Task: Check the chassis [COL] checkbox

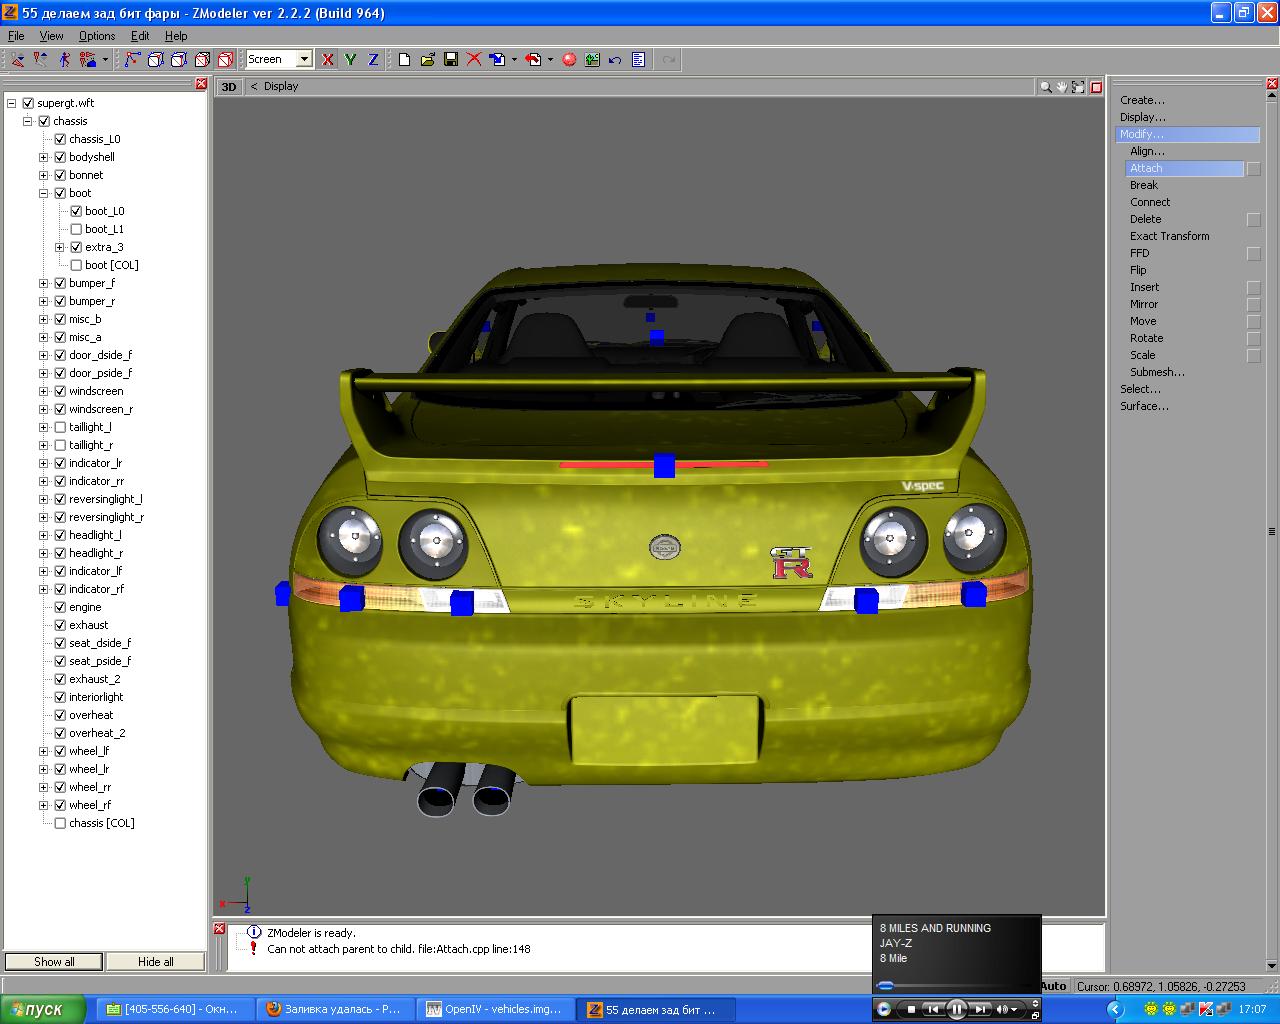Action: [x=60, y=823]
